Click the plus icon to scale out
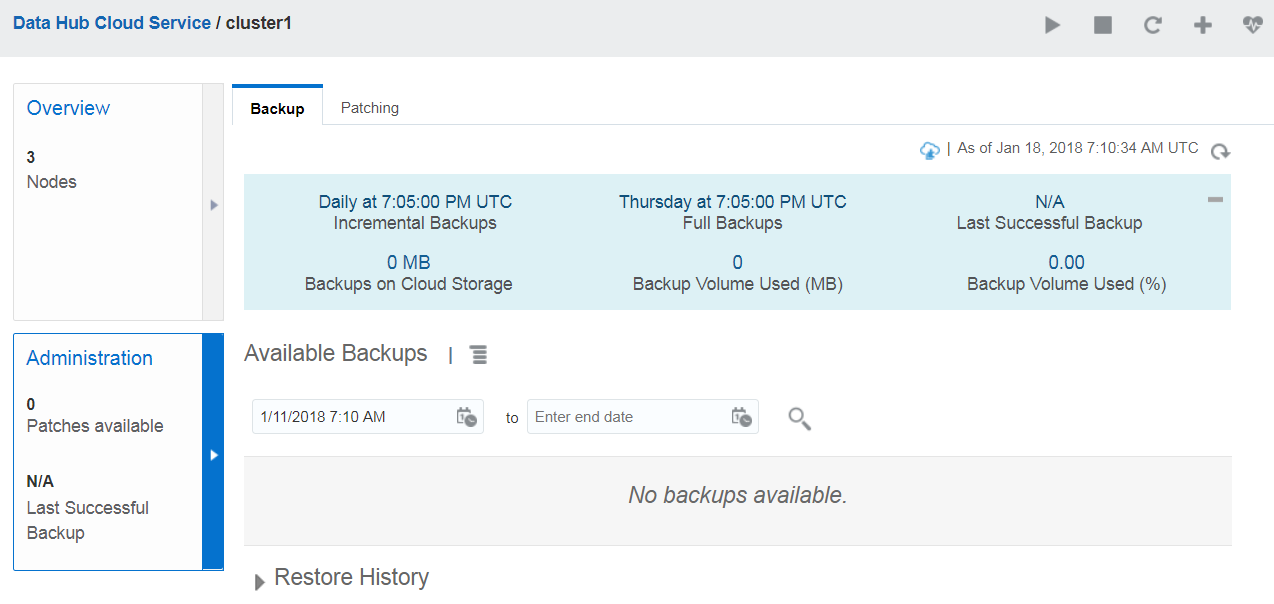Viewport: 1274px width, 604px height. (x=1203, y=25)
